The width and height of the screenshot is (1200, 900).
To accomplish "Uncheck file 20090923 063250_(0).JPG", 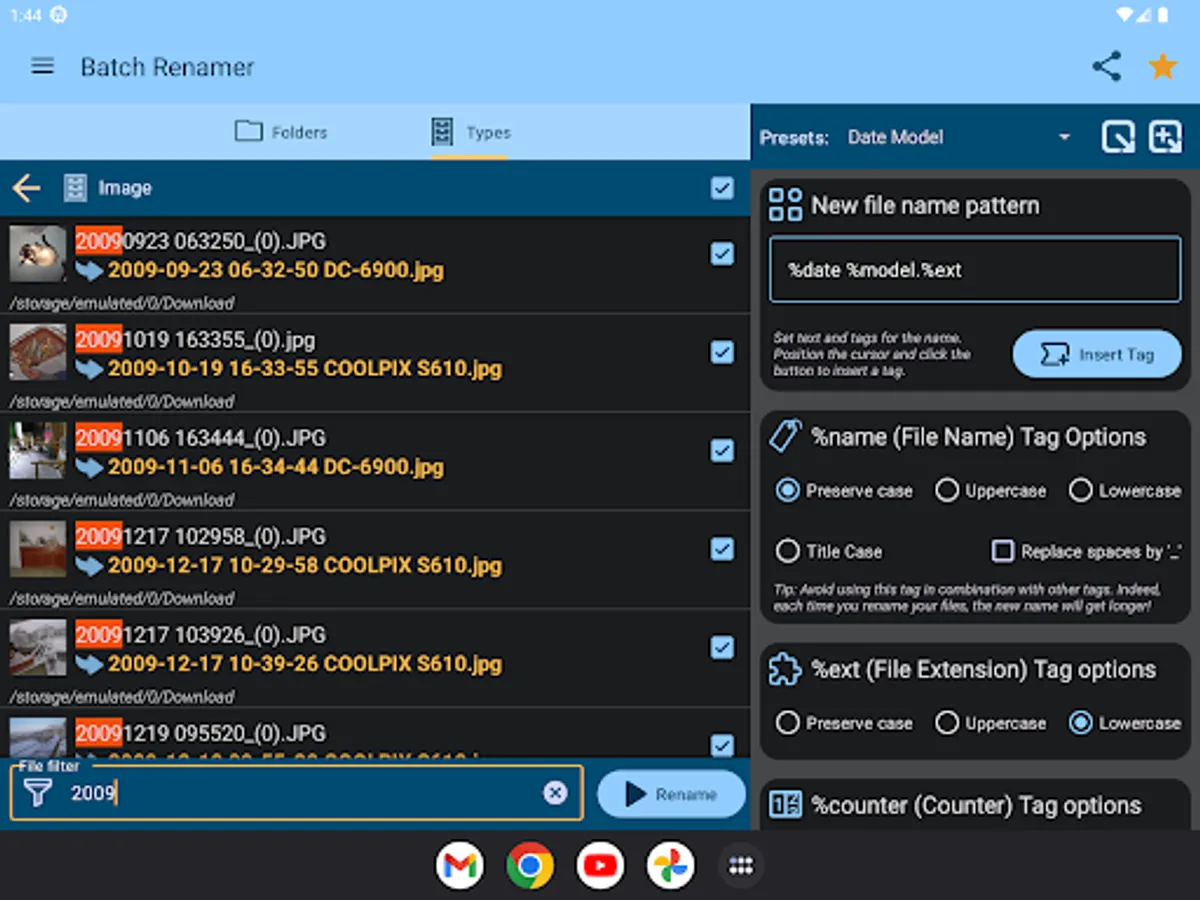I will [722, 254].
